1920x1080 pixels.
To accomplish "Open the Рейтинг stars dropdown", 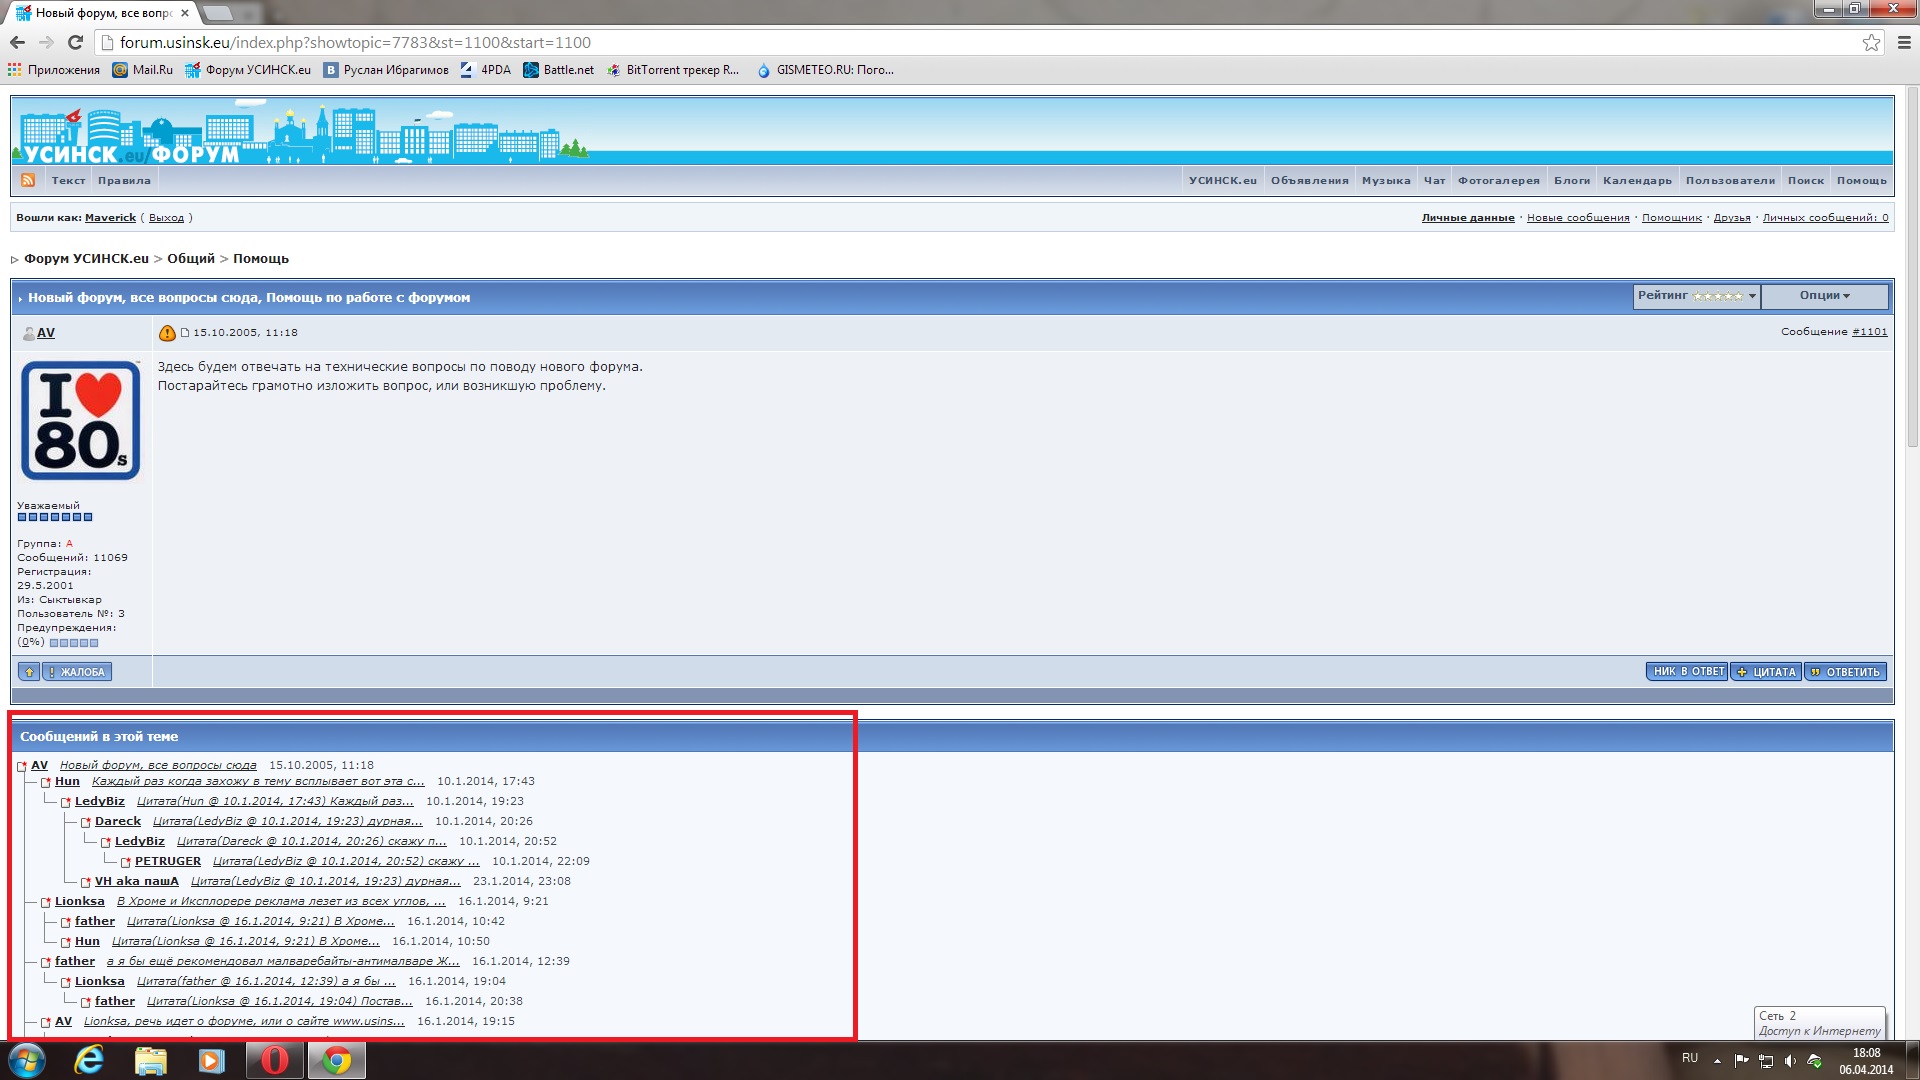I will (1696, 296).
